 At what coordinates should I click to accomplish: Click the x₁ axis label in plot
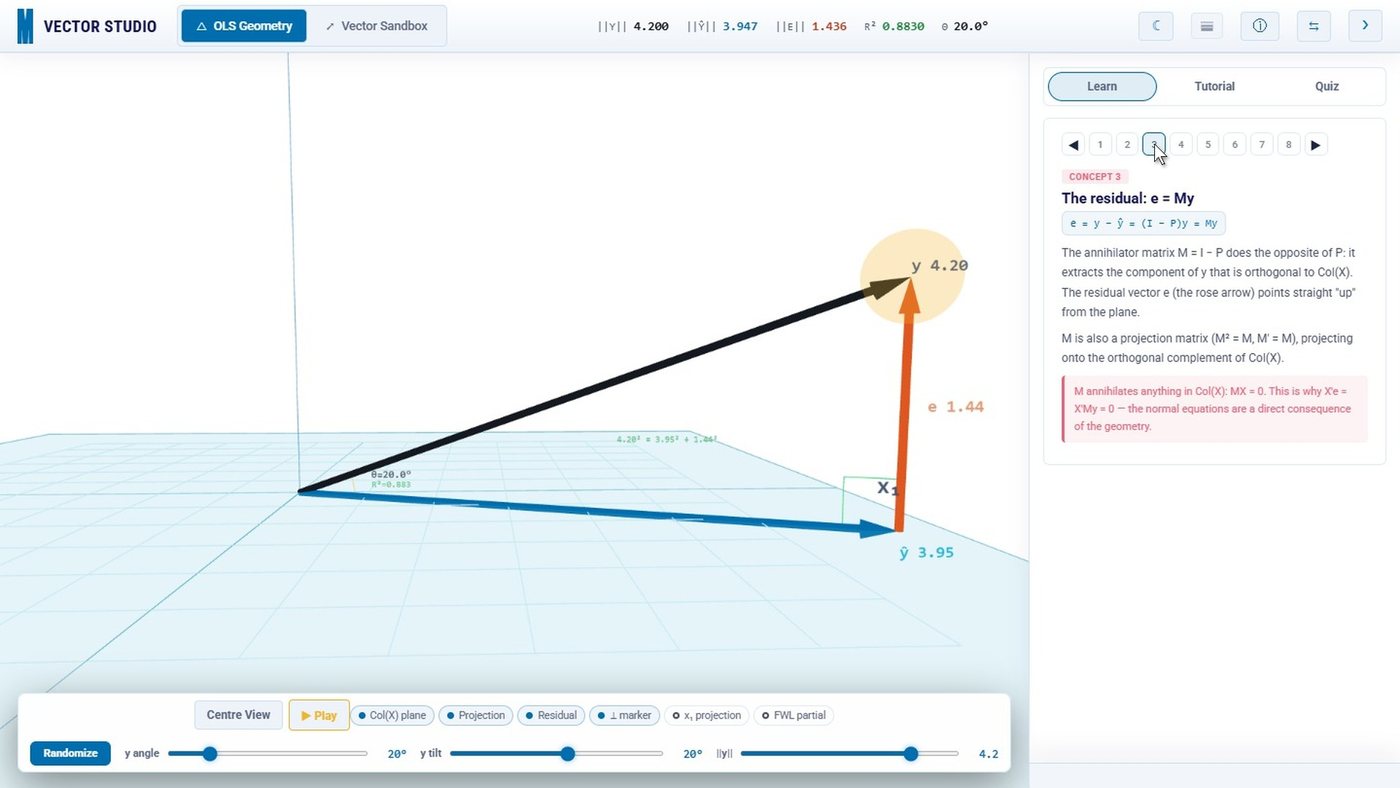[888, 488]
